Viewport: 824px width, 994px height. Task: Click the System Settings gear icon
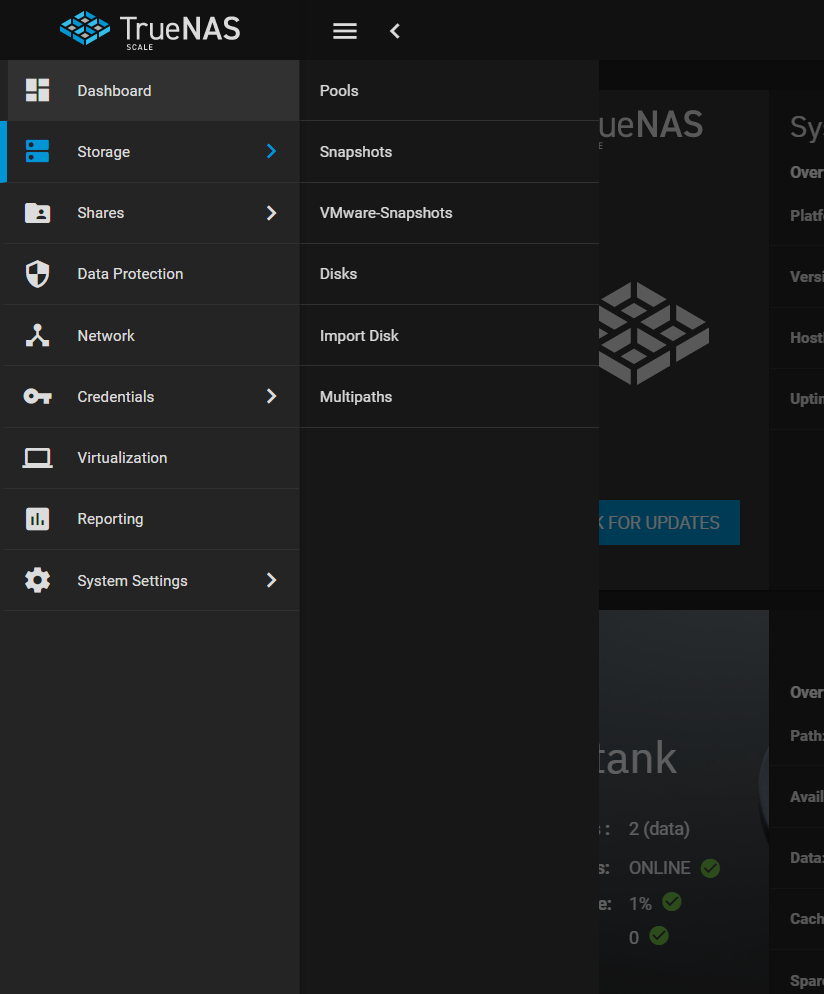pos(37,580)
